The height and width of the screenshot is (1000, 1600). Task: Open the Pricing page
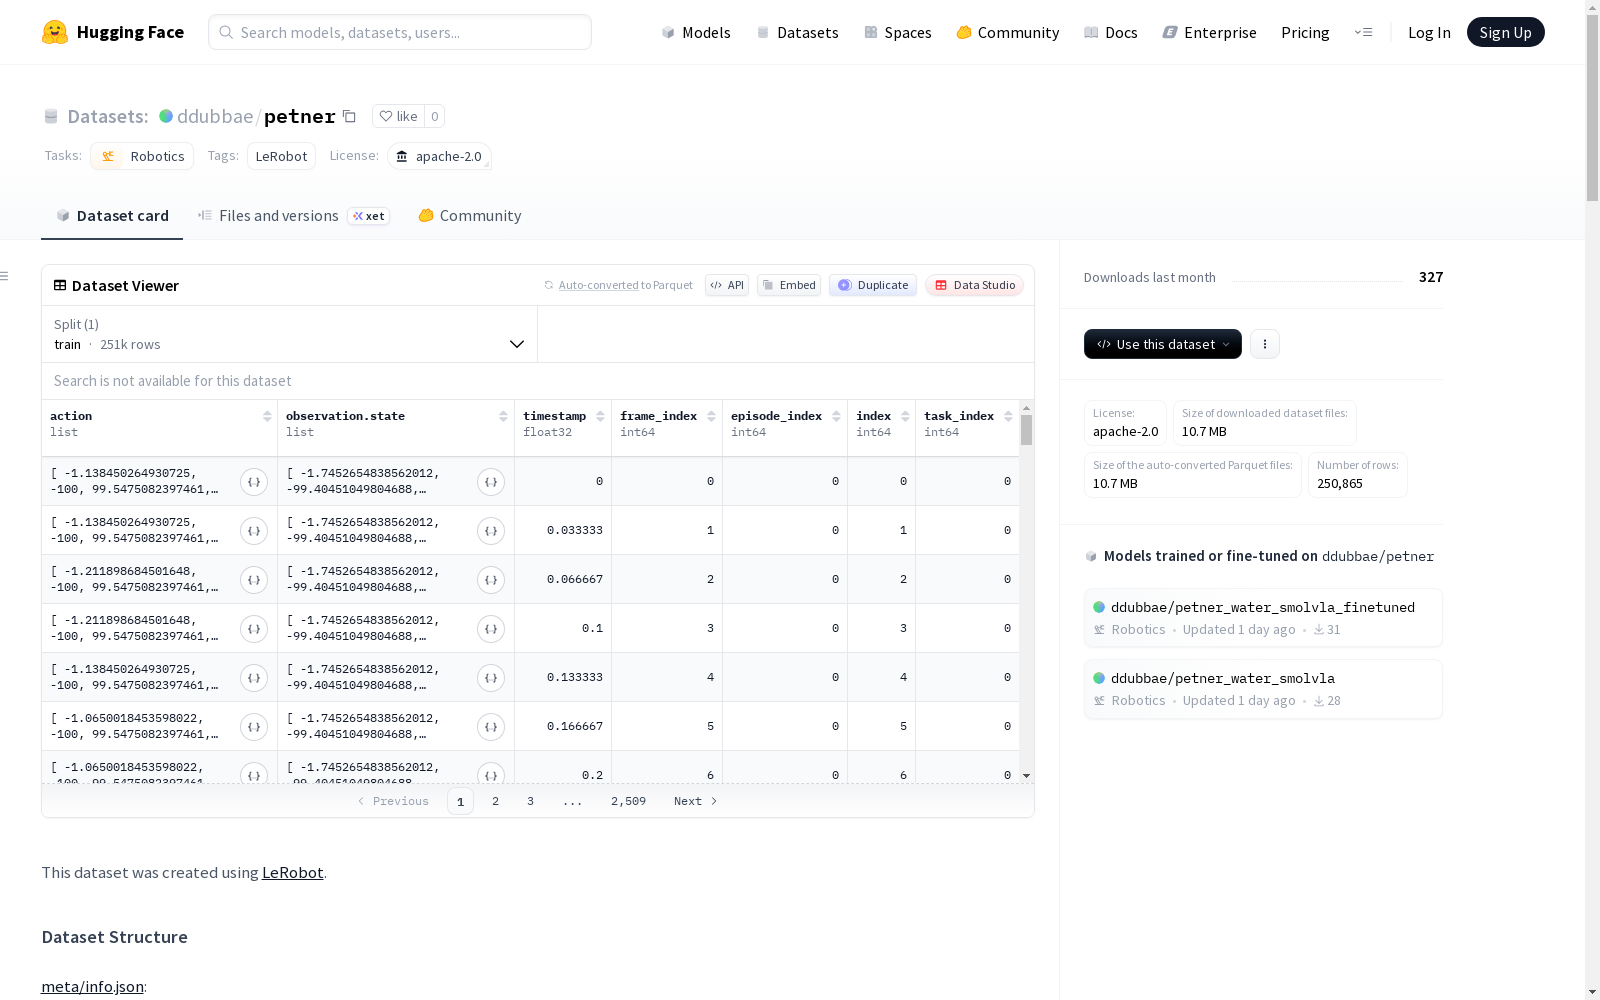click(1305, 32)
